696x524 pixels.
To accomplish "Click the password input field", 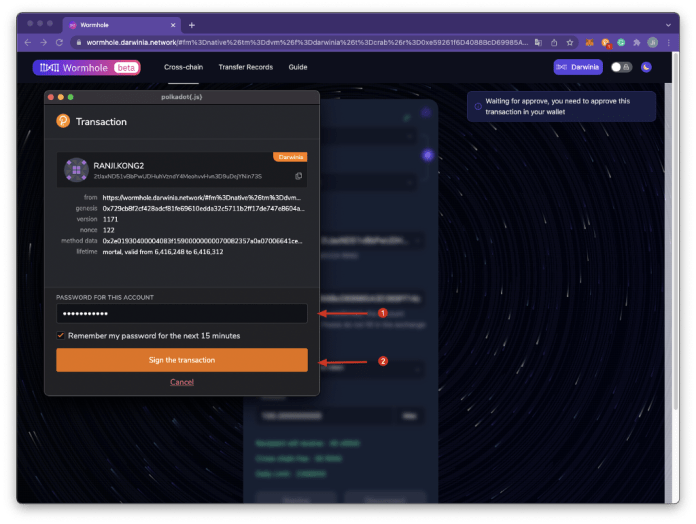I will (182, 313).
